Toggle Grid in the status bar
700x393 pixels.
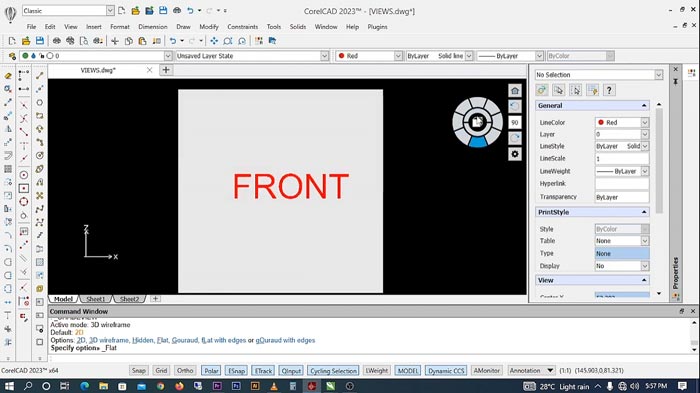(161, 370)
